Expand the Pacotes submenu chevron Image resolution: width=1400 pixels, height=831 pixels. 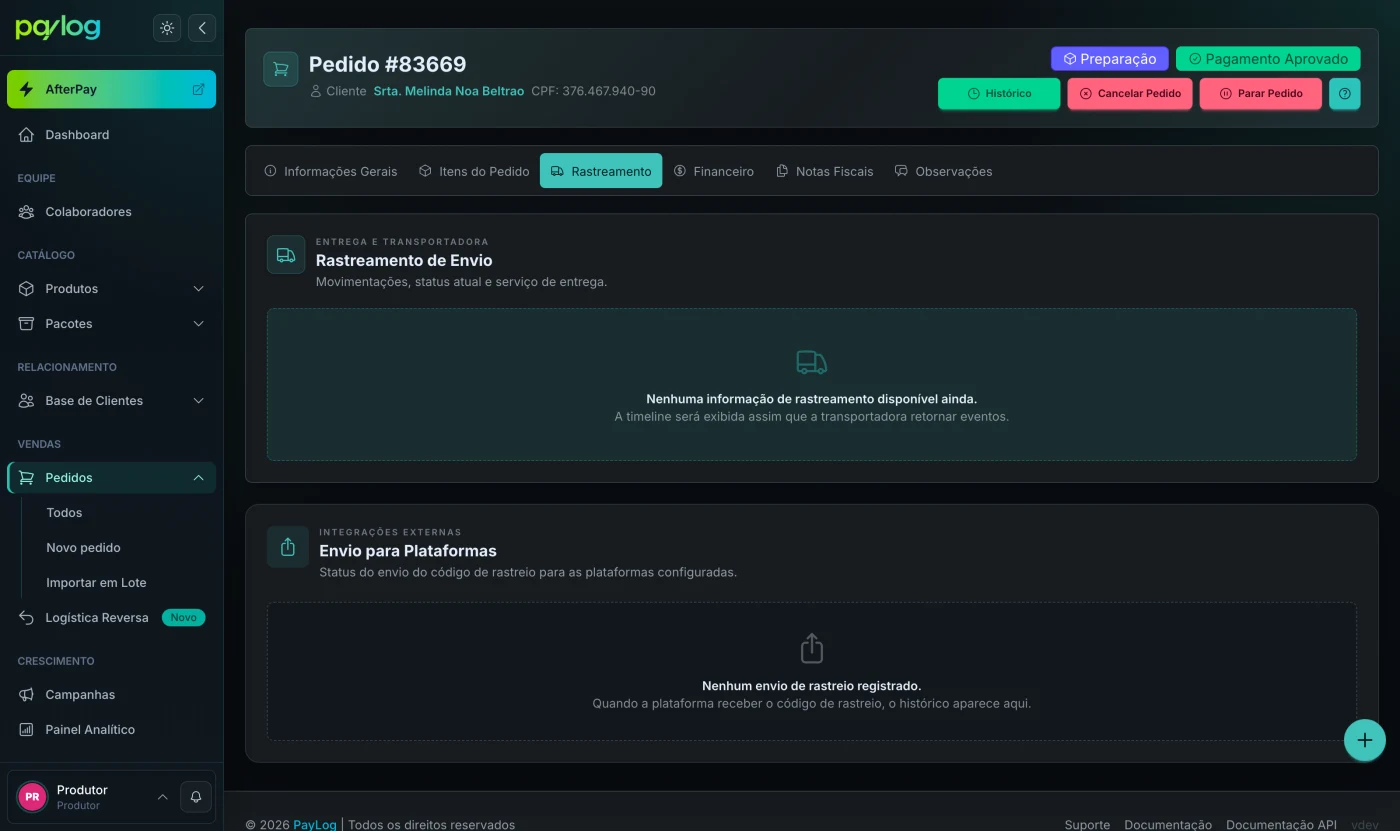click(198, 324)
